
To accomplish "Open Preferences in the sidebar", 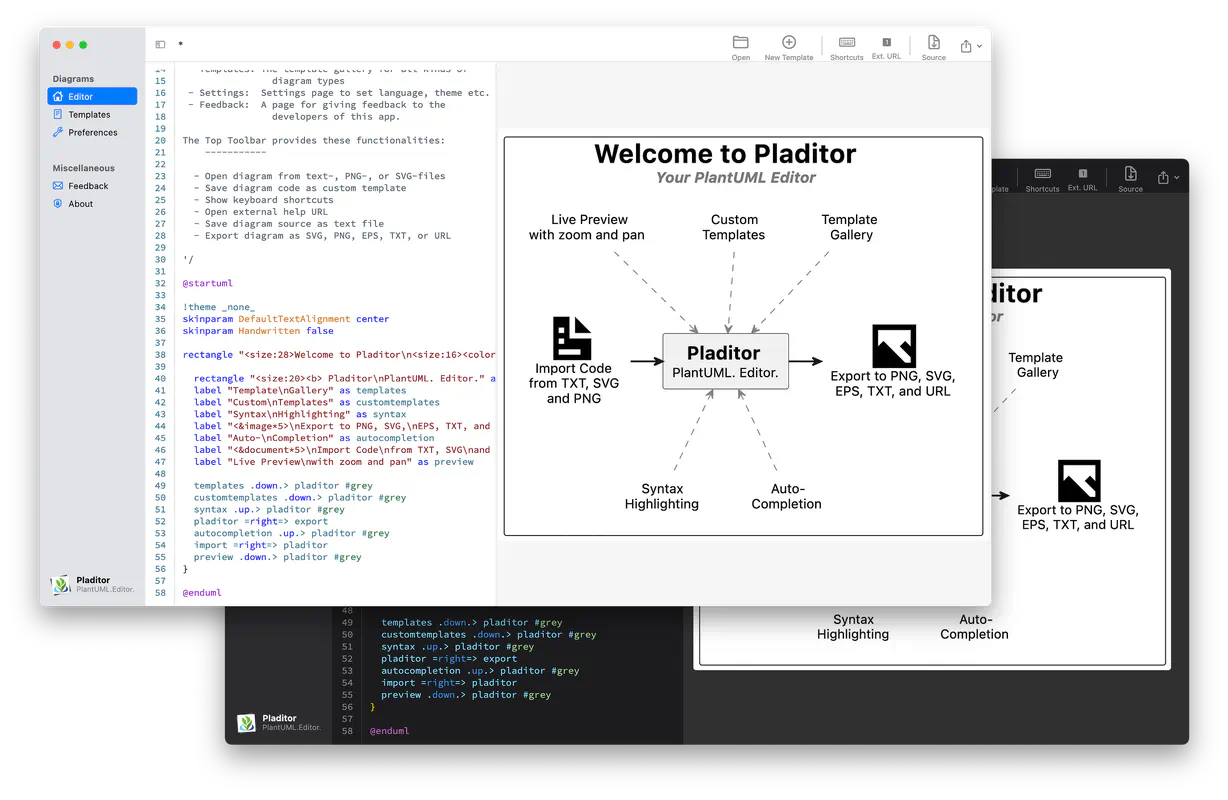I will (x=92, y=132).
